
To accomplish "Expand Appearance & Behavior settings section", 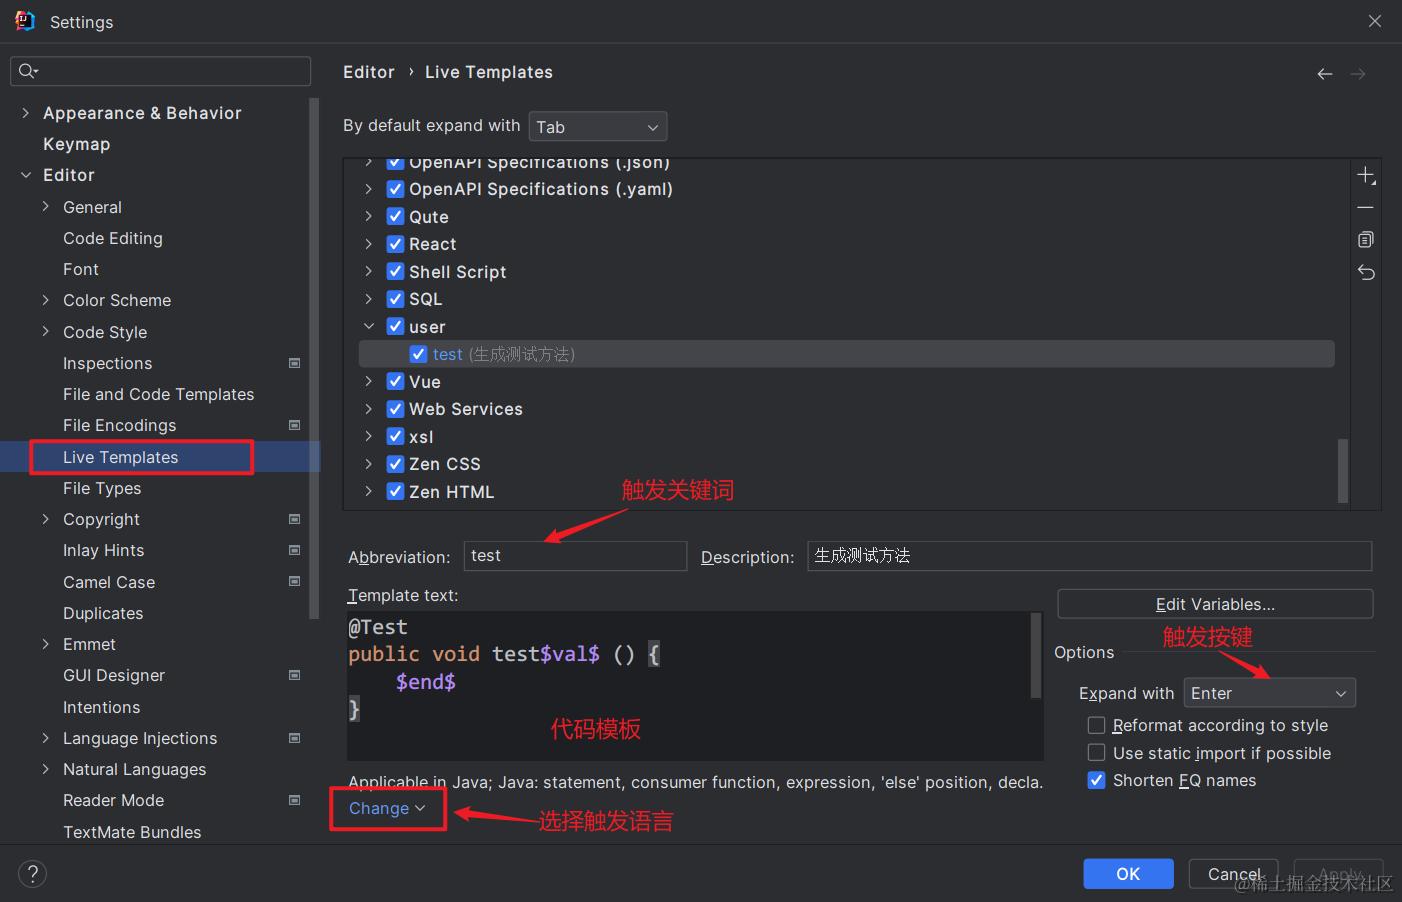I will [26, 113].
